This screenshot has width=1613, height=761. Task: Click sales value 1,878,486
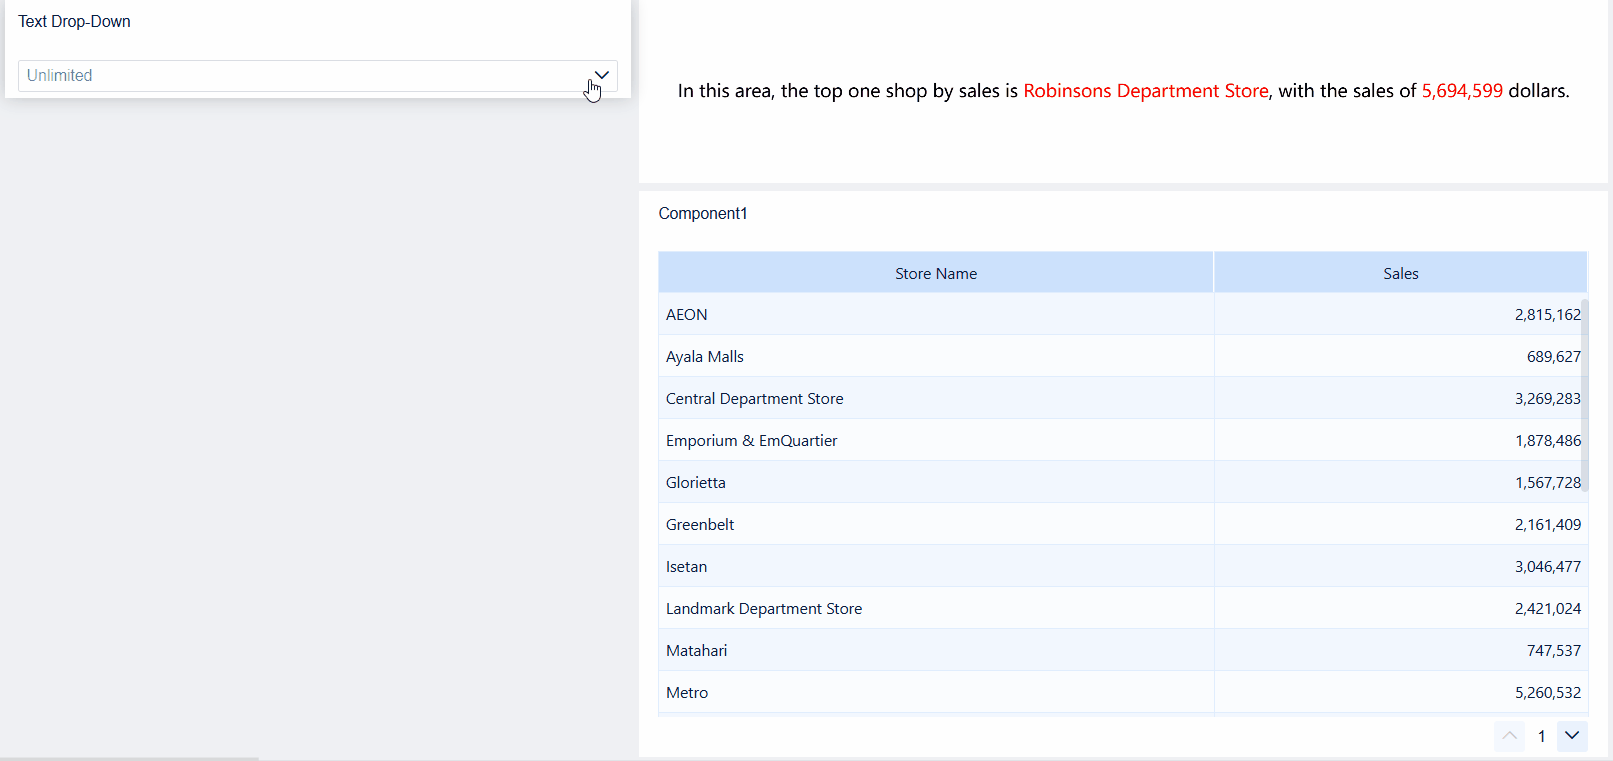point(1548,441)
